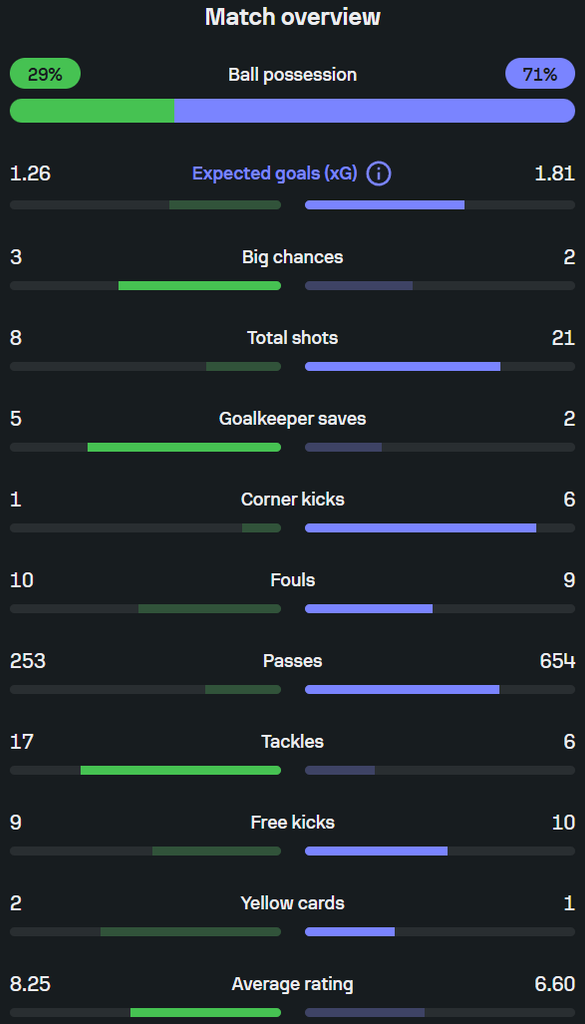
Task: Click the Tackles green bar
Action: 181,770
